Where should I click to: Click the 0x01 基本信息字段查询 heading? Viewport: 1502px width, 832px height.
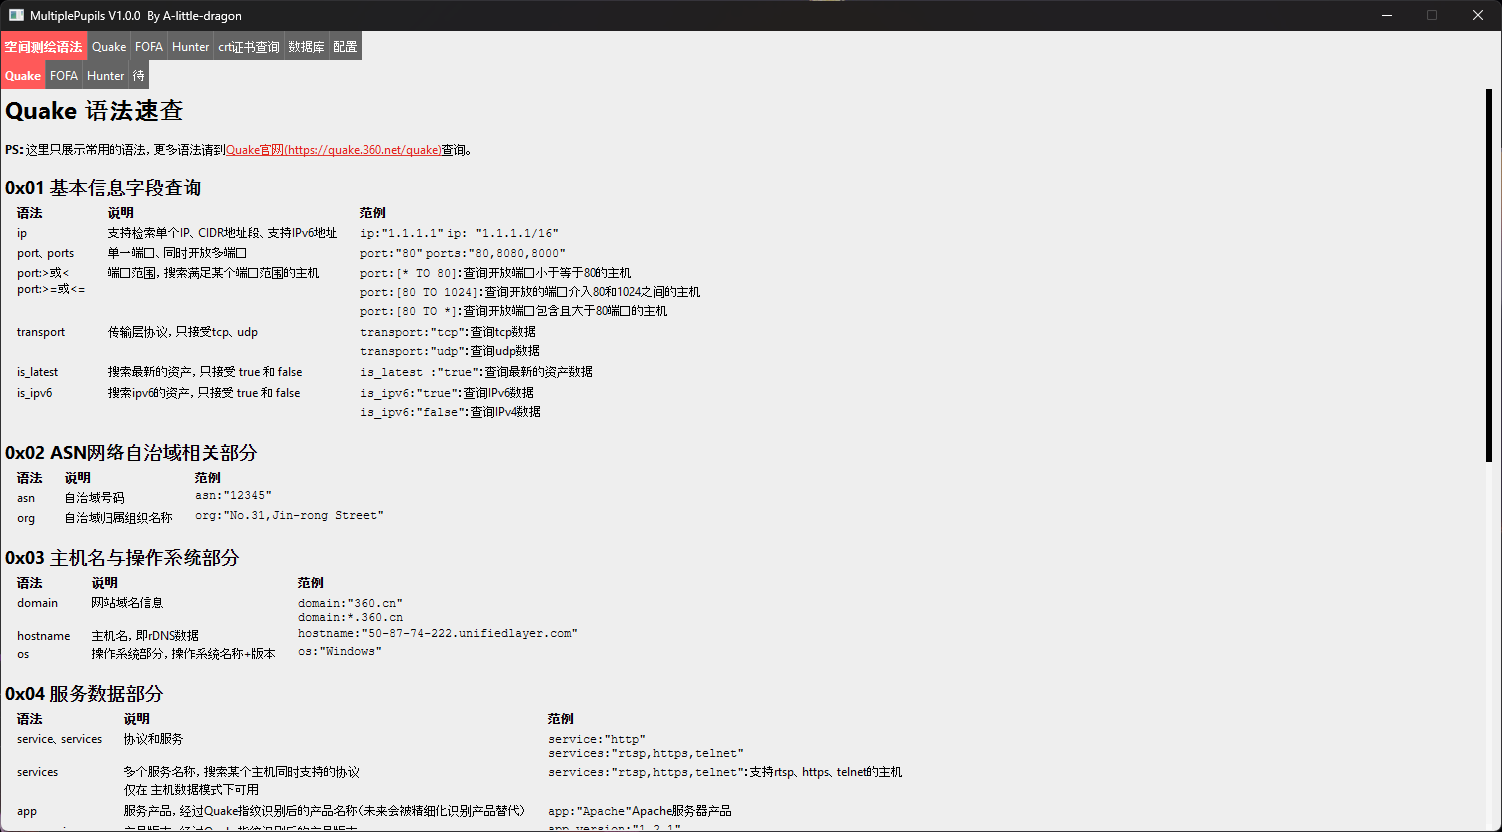[103, 187]
